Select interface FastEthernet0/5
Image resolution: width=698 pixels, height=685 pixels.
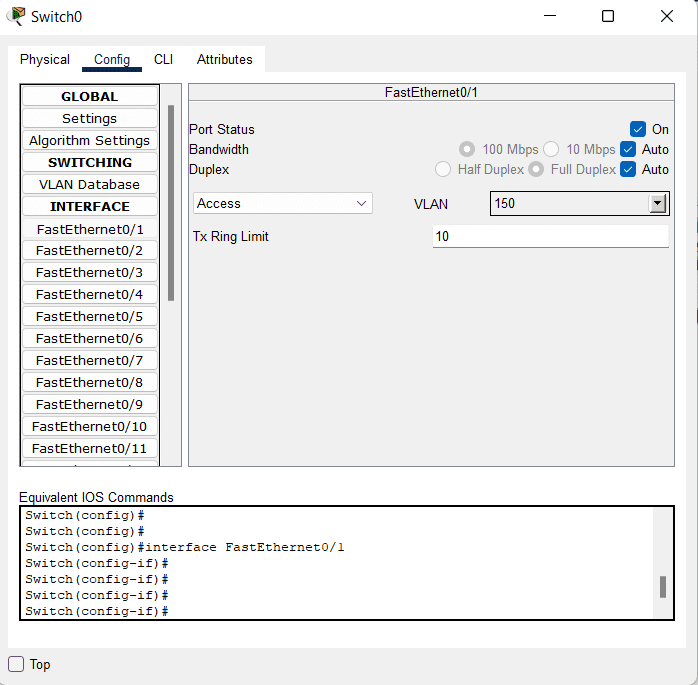(89, 316)
